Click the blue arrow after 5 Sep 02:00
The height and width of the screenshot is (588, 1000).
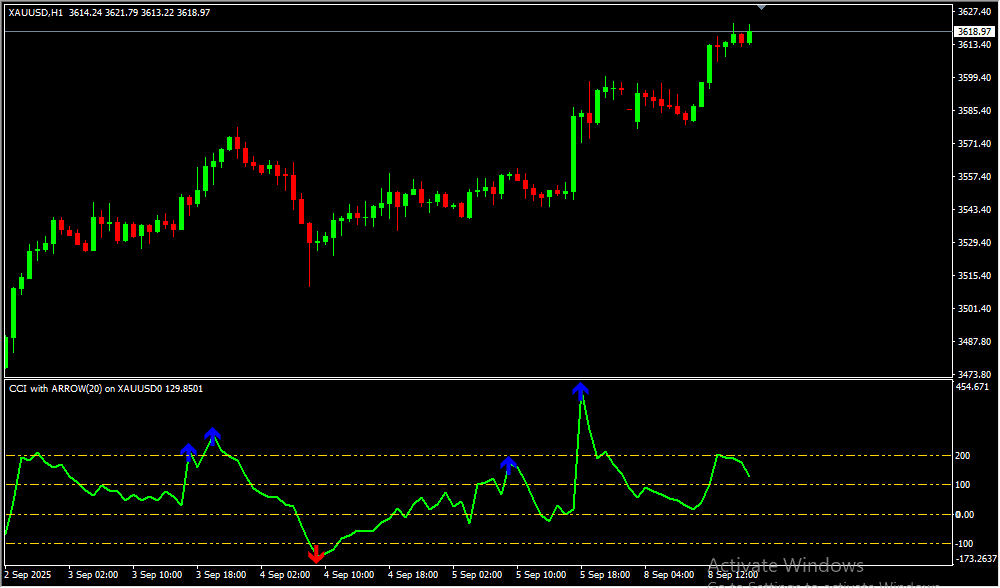pyautogui.click(x=508, y=462)
